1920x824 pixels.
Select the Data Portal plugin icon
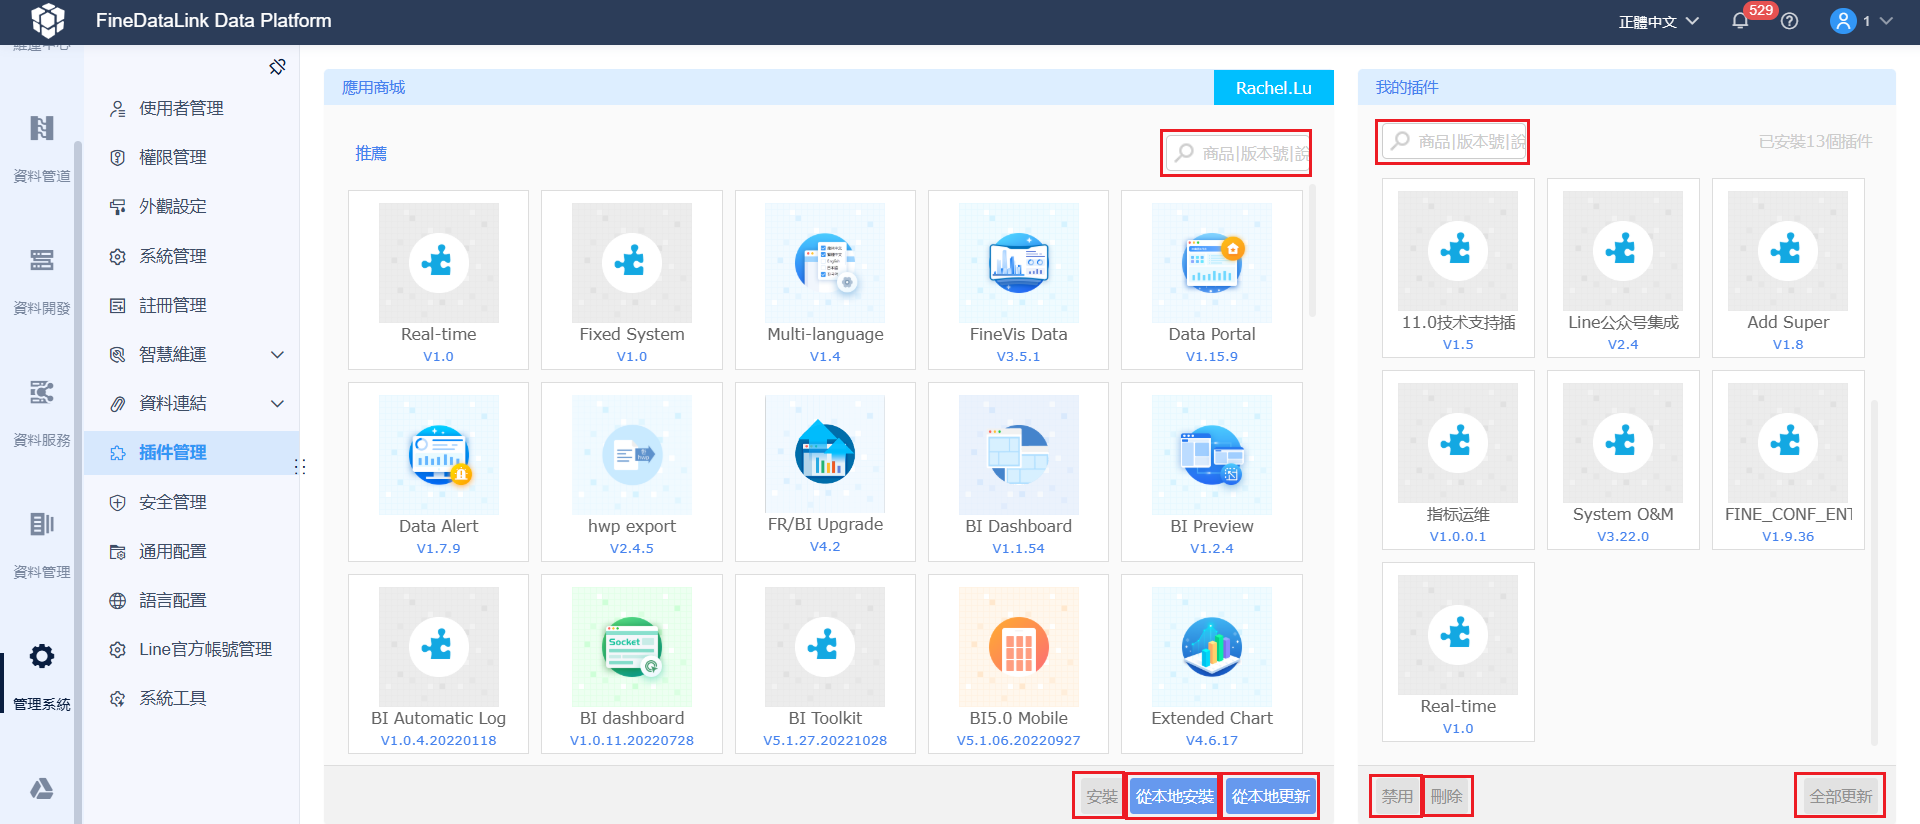pos(1212,263)
